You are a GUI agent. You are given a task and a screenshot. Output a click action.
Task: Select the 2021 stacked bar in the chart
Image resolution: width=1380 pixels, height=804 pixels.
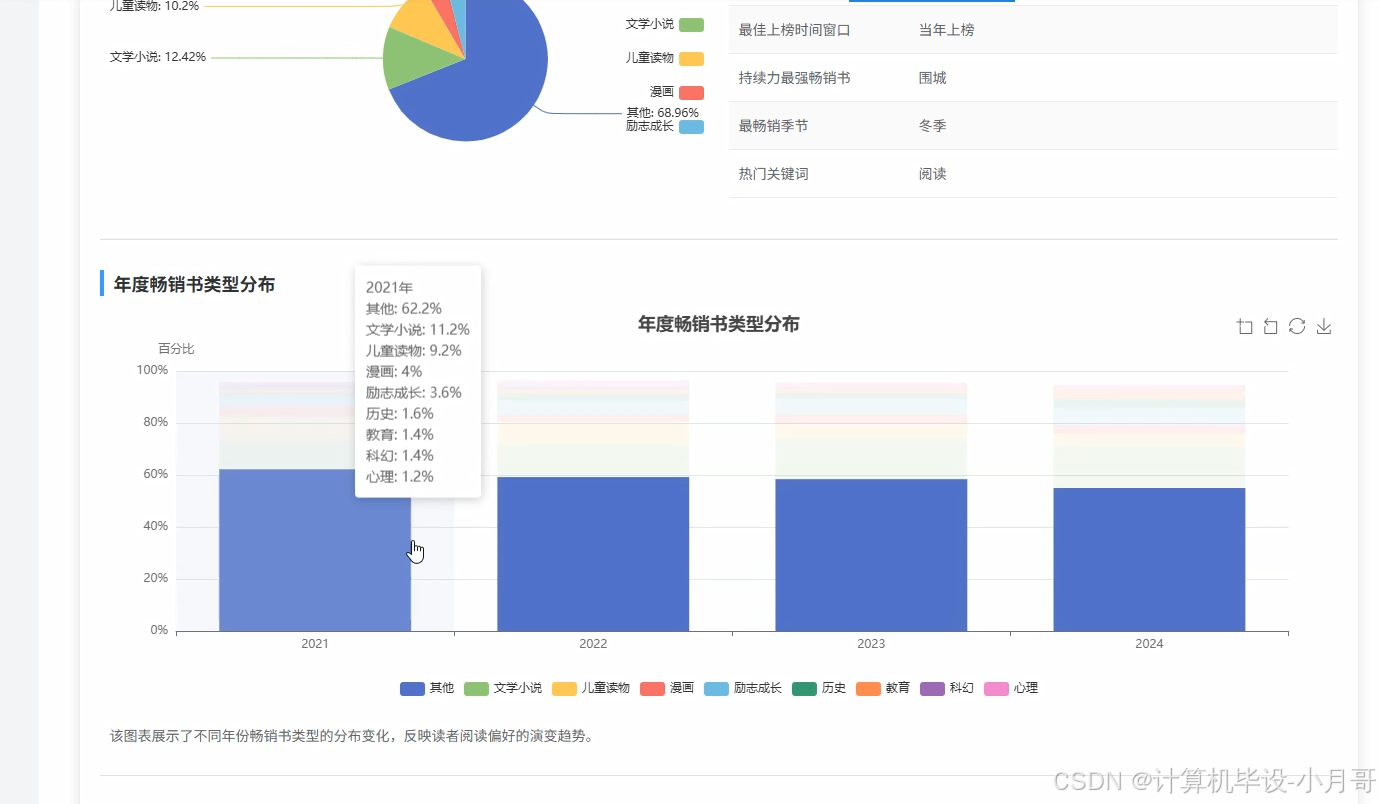pos(314,550)
